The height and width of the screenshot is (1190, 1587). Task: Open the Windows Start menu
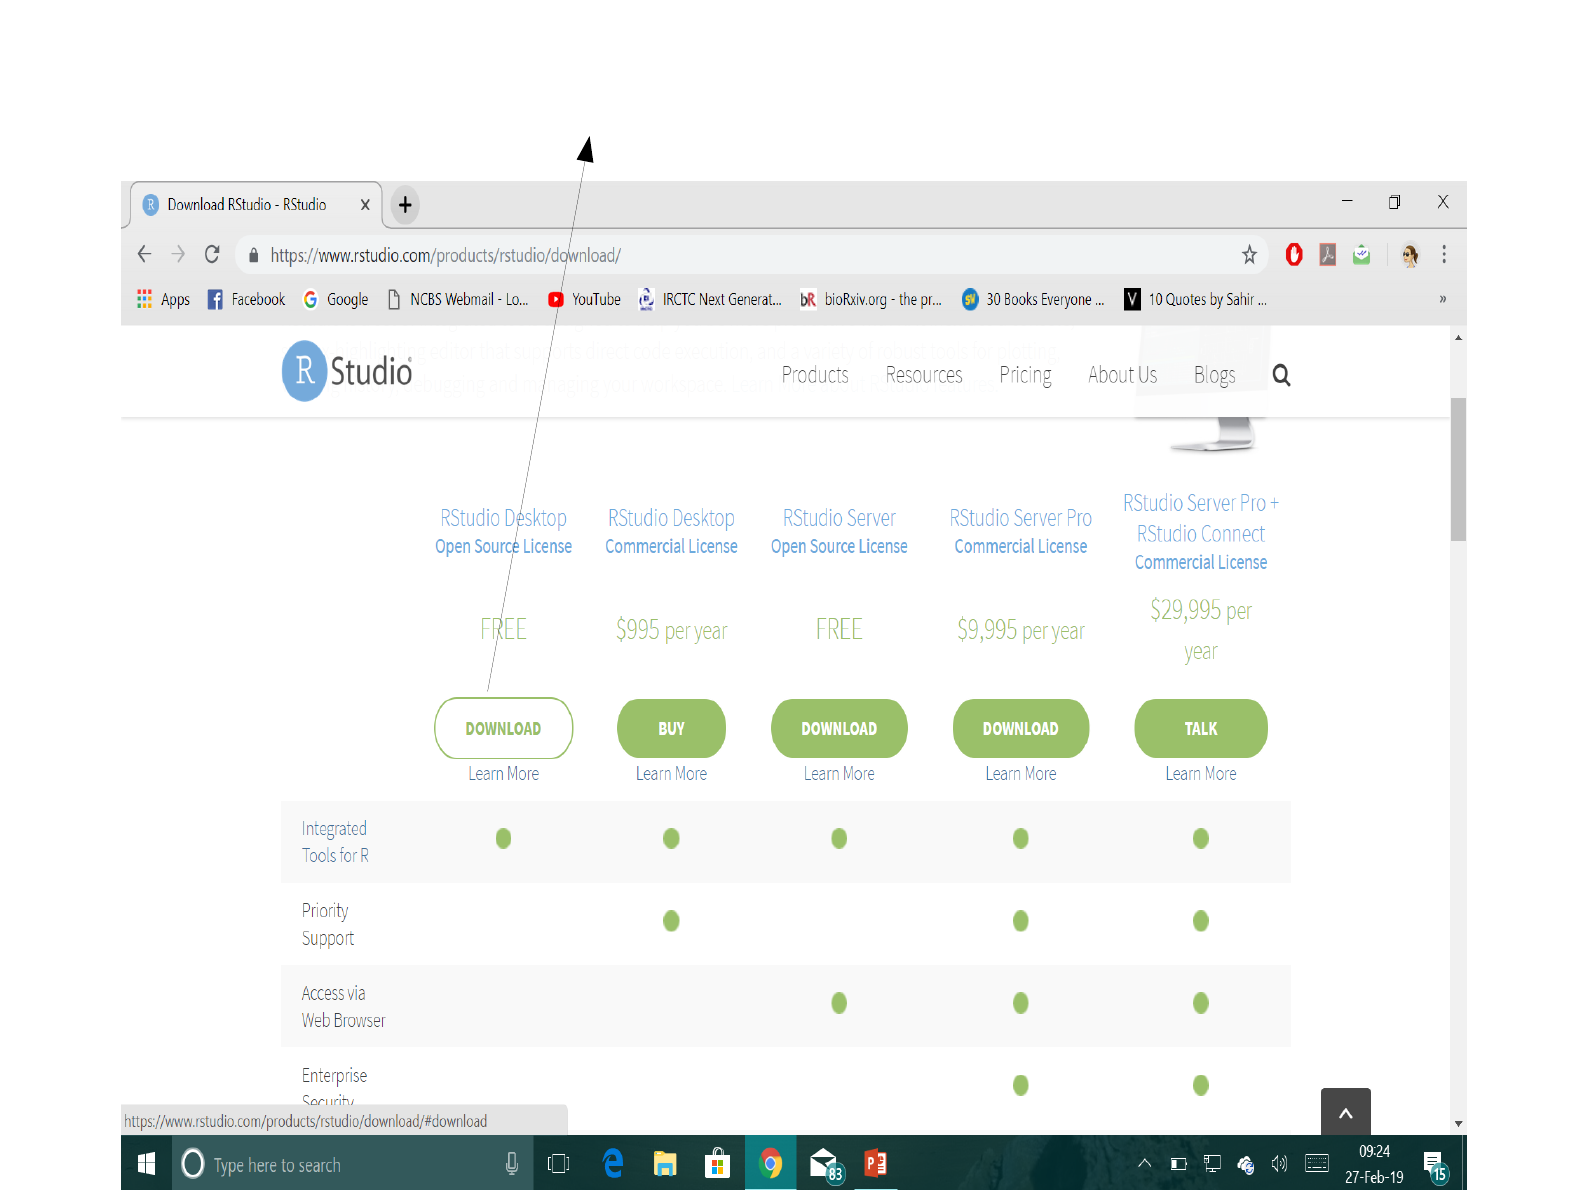click(x=146, y=1163)
